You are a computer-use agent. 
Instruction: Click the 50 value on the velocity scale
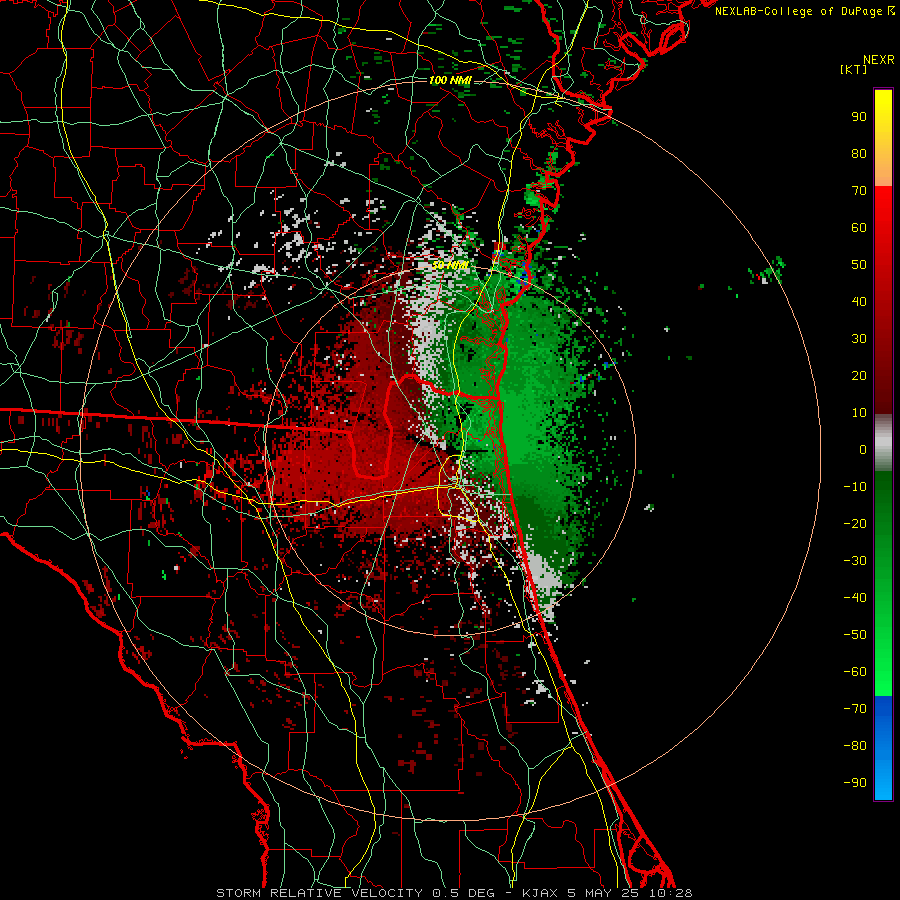[859, 265]
